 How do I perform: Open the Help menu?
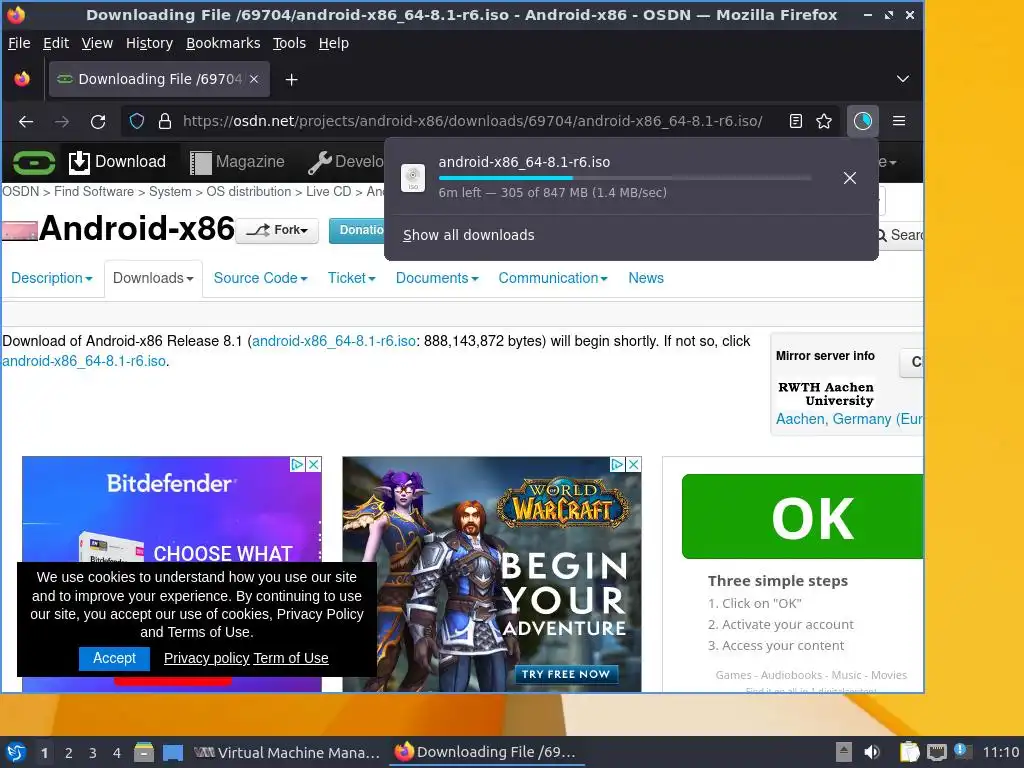tap(334, 43)
